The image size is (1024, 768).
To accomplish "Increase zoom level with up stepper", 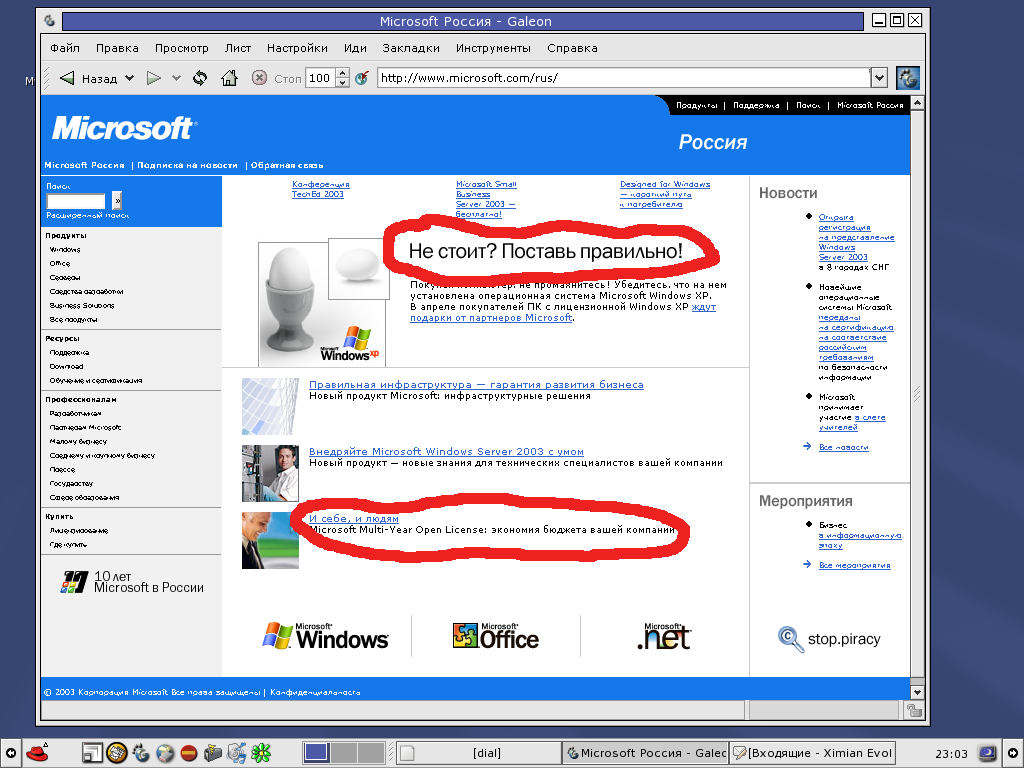I will [x=343, y=73].
